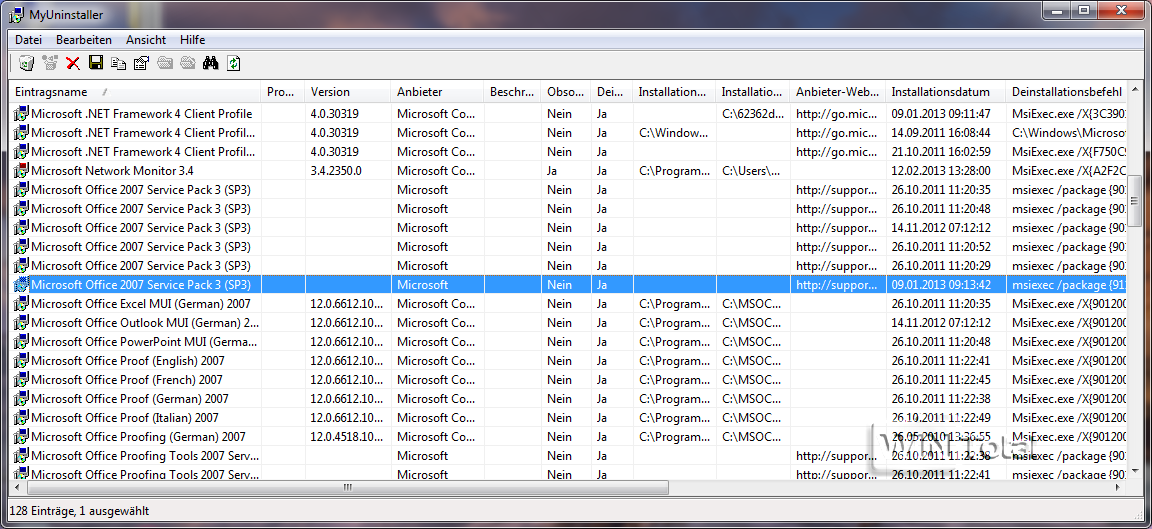Open the Ansicht menu
The image size is (1152, 529).
tap(145, 40)
